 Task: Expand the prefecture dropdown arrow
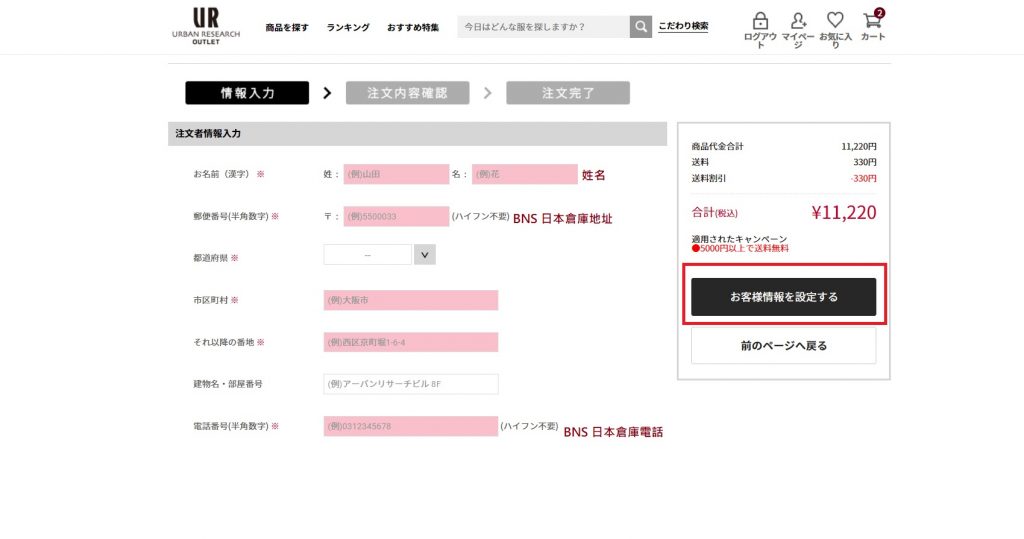tap(424, 255)
